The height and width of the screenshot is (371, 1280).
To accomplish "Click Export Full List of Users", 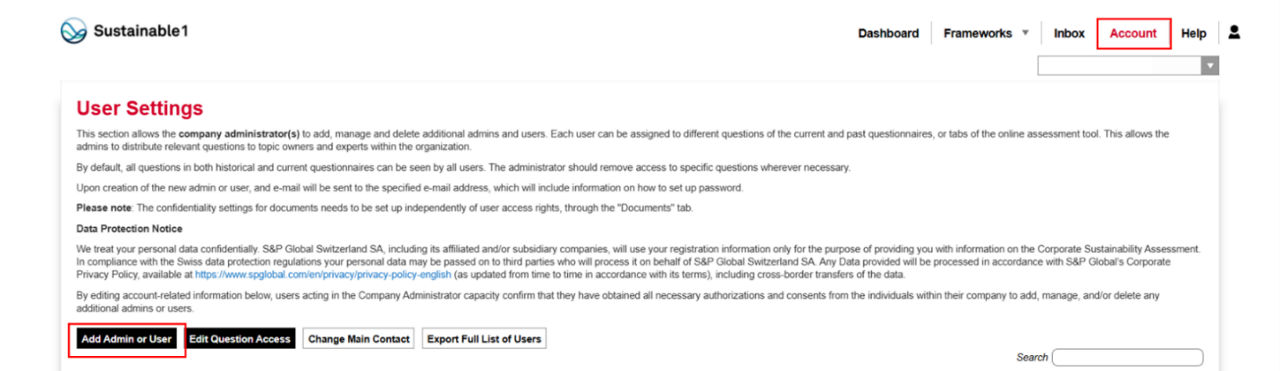I will tap(484, 339).
